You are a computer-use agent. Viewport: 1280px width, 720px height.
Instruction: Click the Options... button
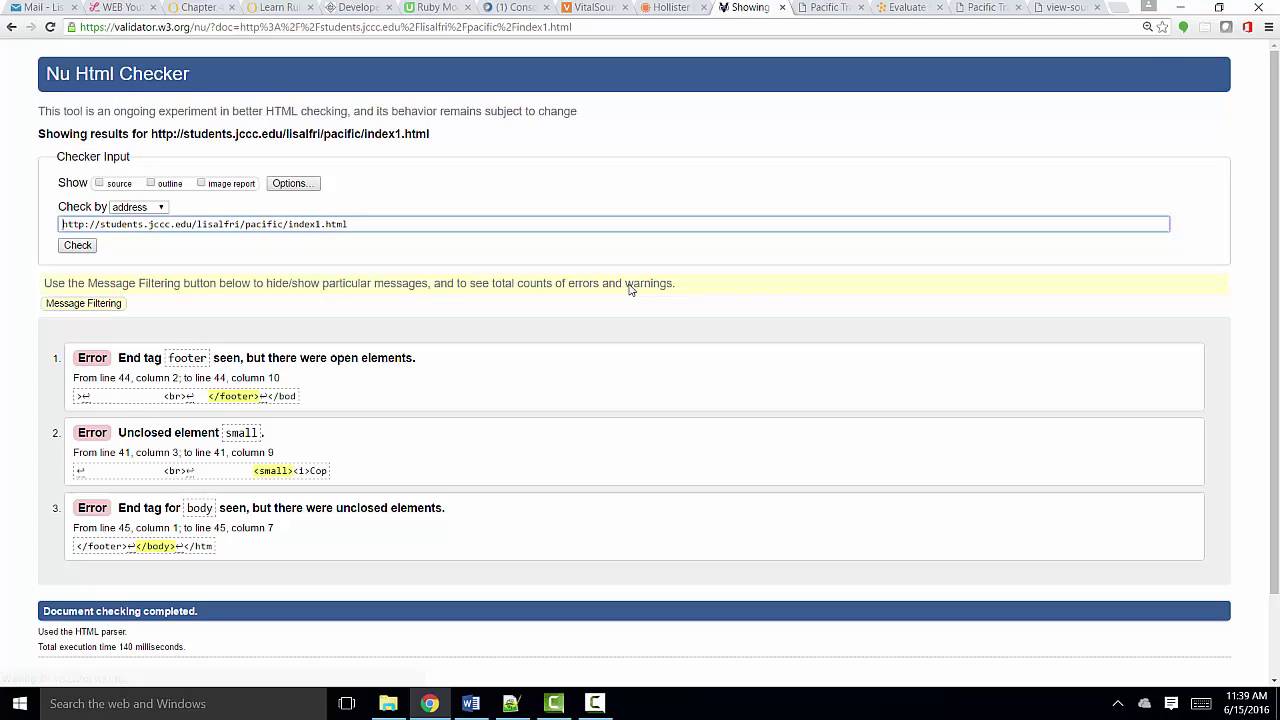click(x=293, y=183)
